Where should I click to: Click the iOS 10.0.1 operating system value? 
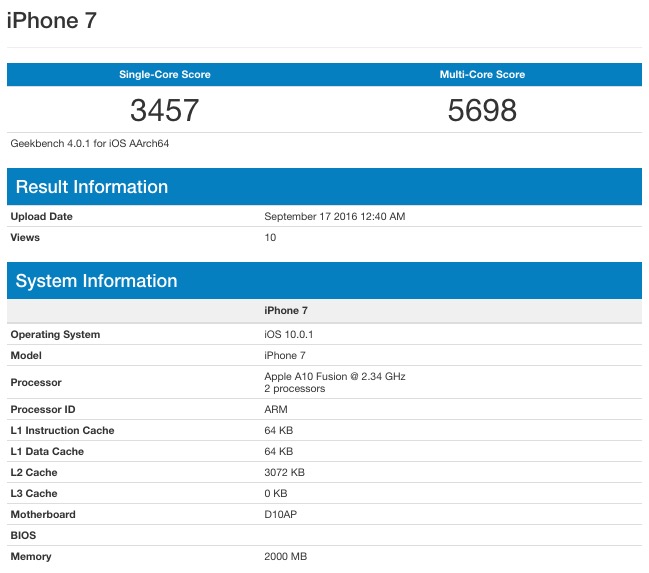coord(288,335)
